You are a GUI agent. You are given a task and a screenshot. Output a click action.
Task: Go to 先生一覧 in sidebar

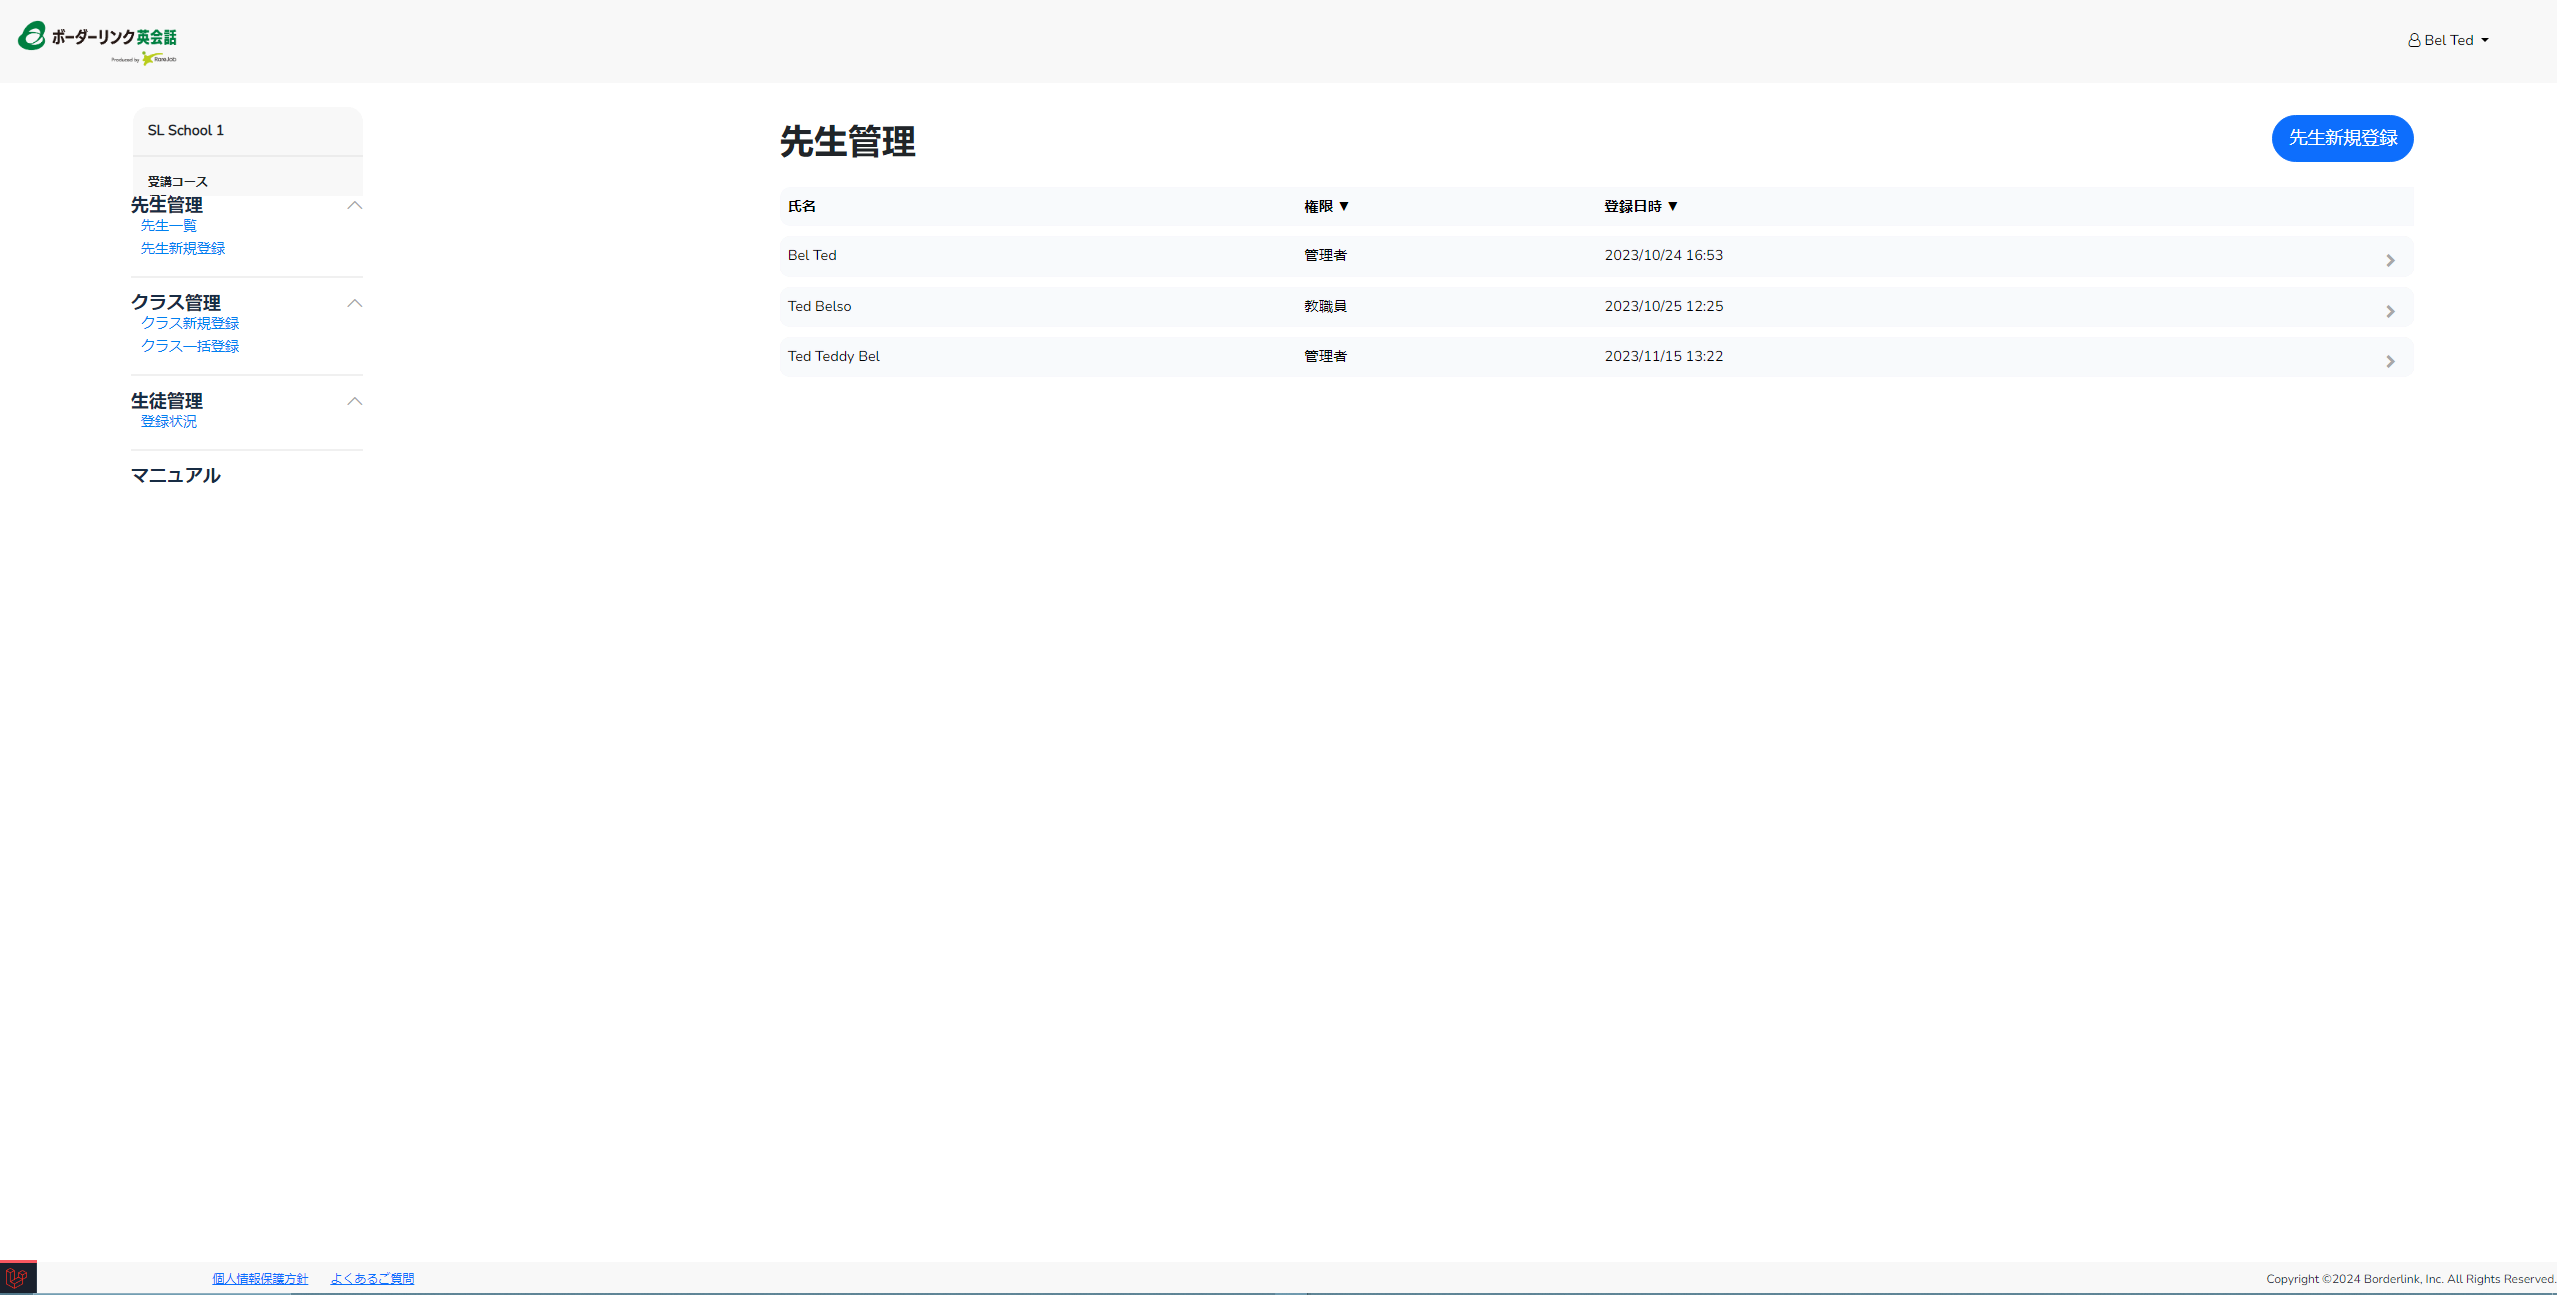169,226
